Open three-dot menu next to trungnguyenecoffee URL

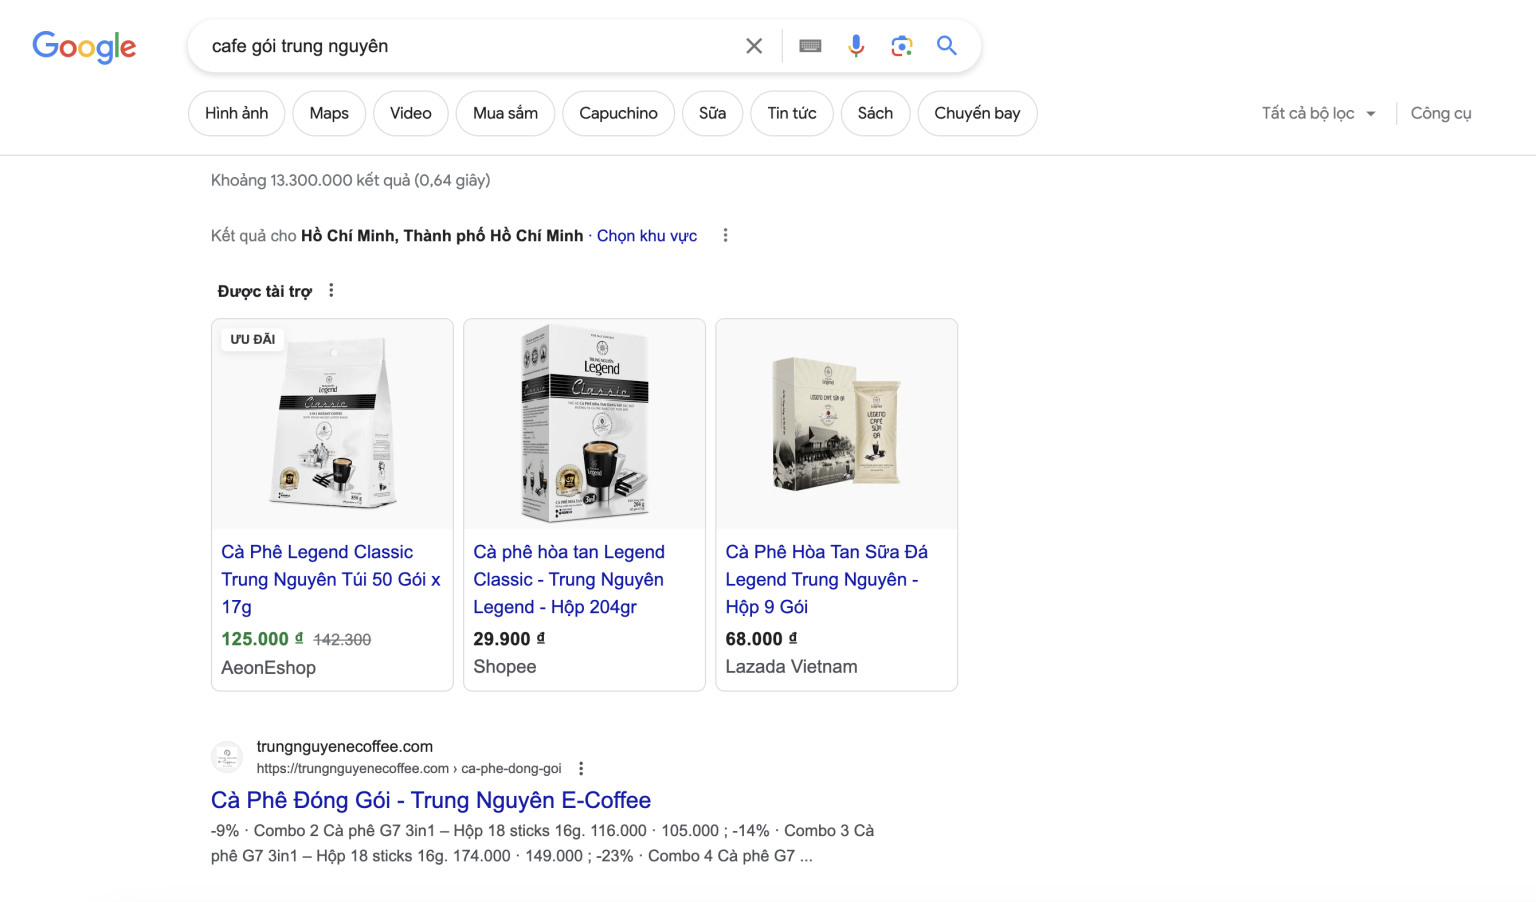pyautogui.click(x=581, y=769)
